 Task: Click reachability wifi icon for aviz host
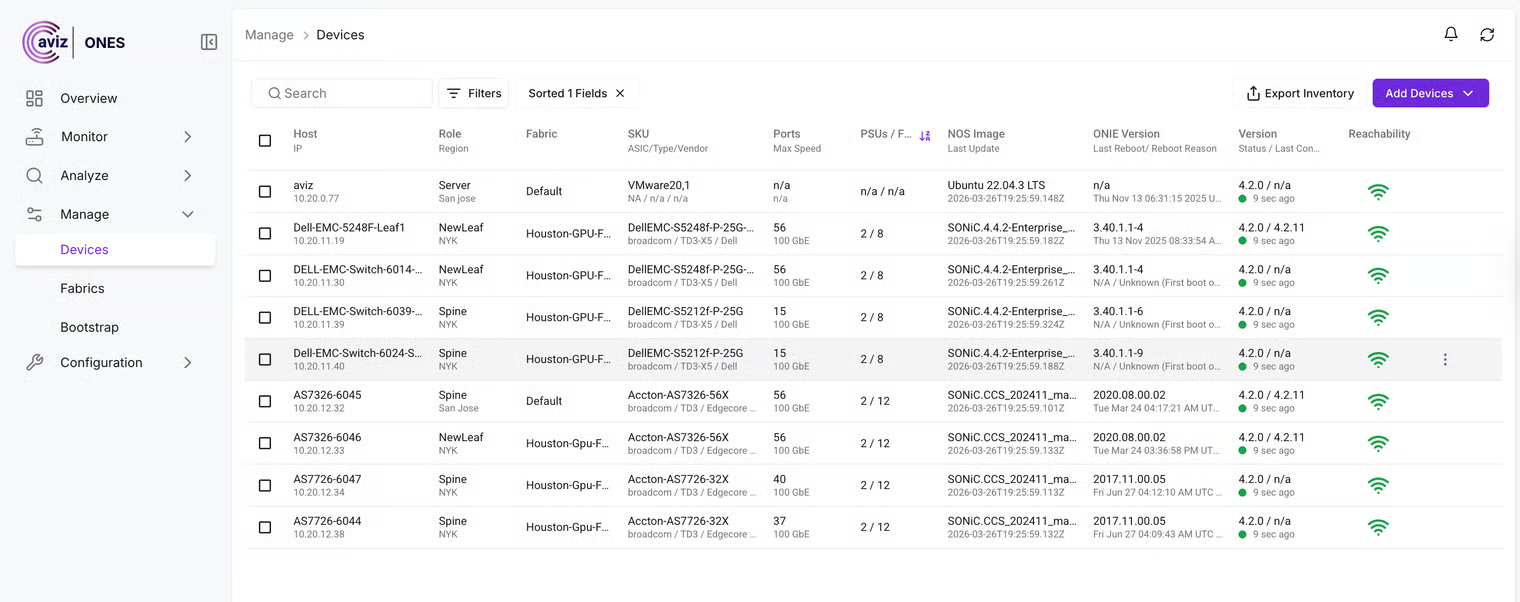(1378, 192)
